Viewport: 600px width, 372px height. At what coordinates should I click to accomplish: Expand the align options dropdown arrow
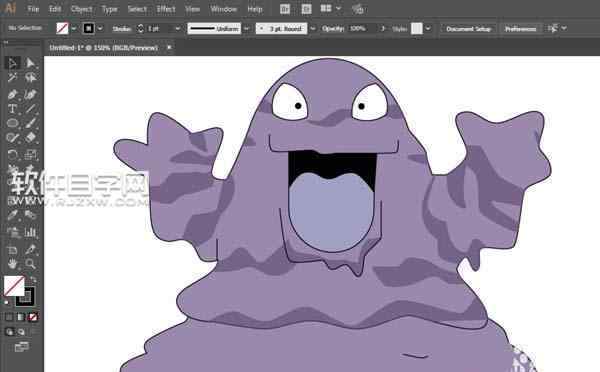click(564, 28)
